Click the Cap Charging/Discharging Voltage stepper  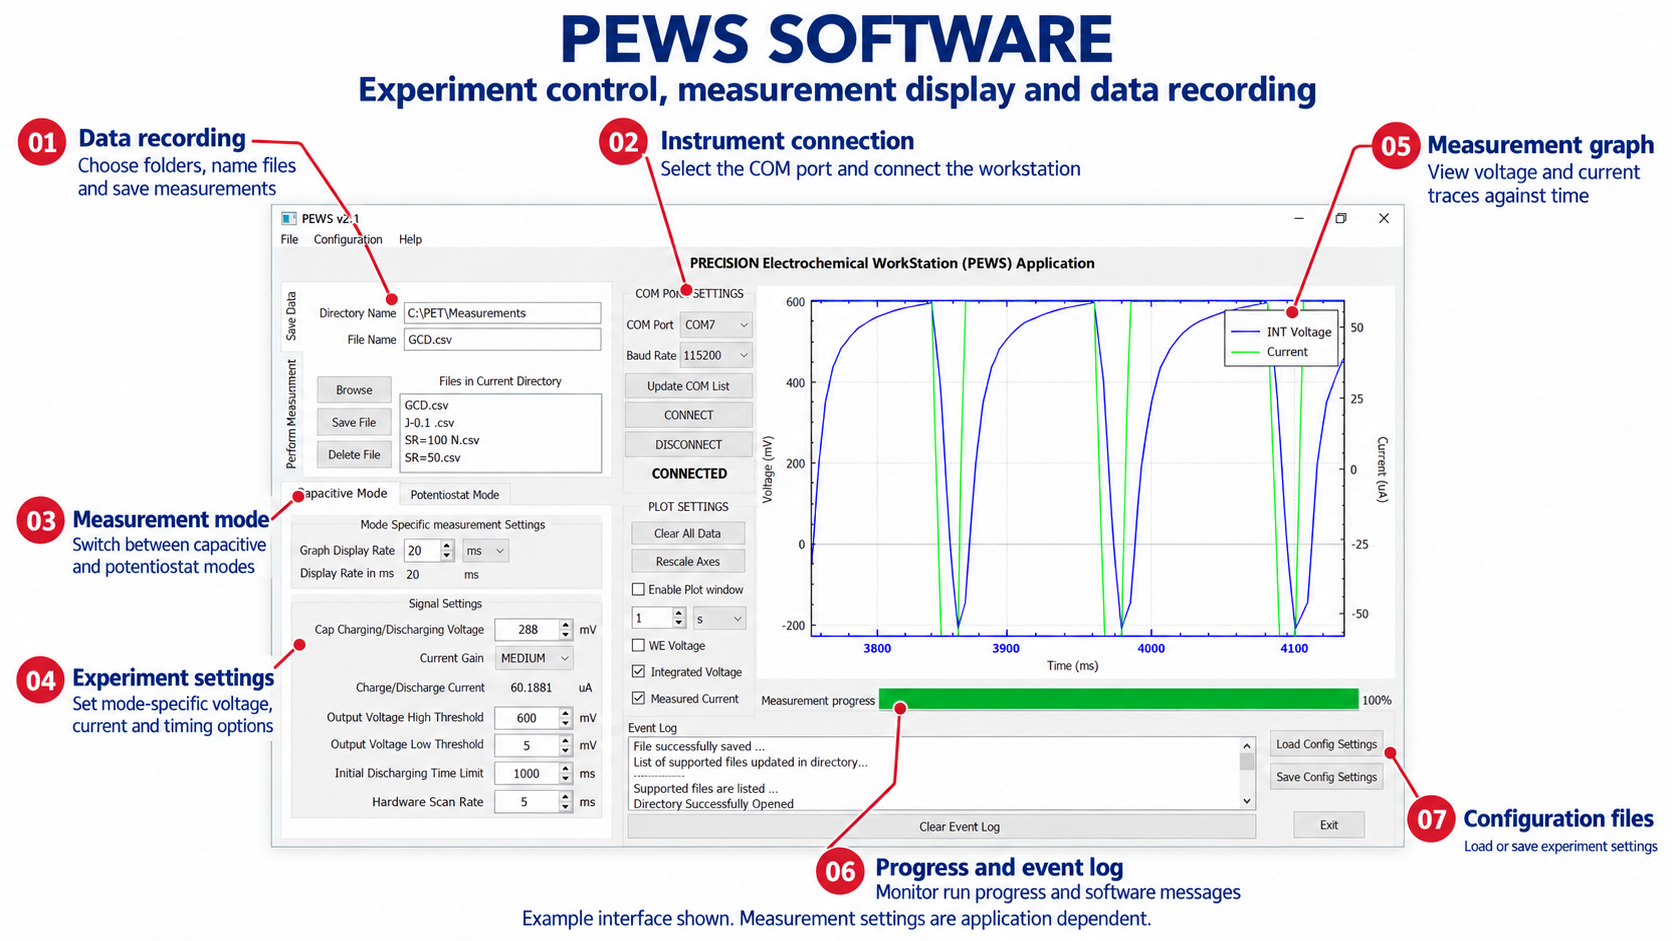click(x=534, y=630)
